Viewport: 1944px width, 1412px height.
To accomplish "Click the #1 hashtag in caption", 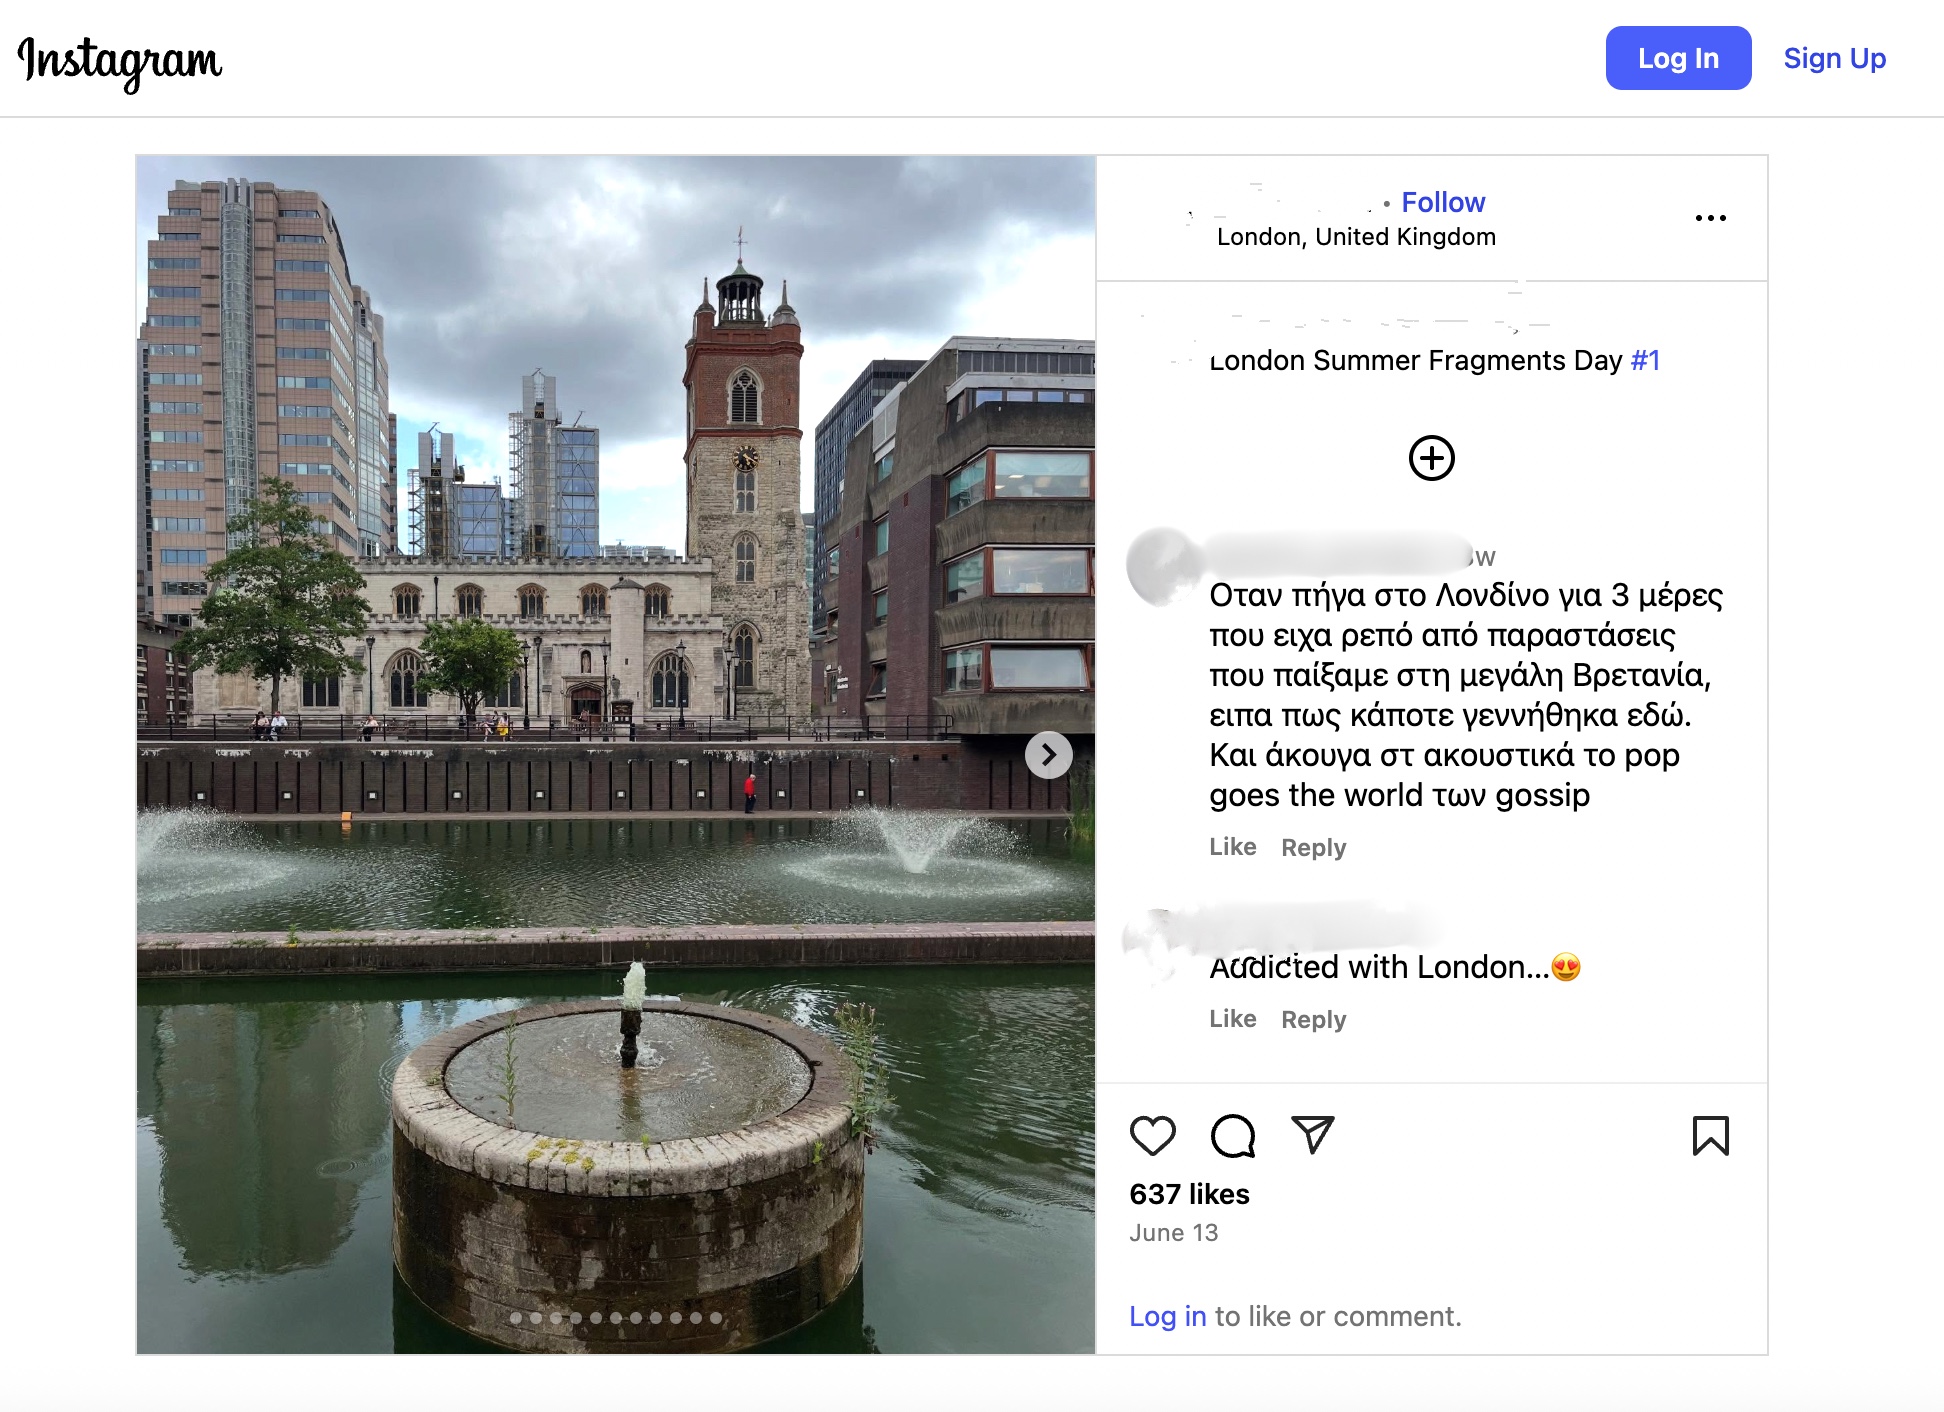I will 1645,360.
